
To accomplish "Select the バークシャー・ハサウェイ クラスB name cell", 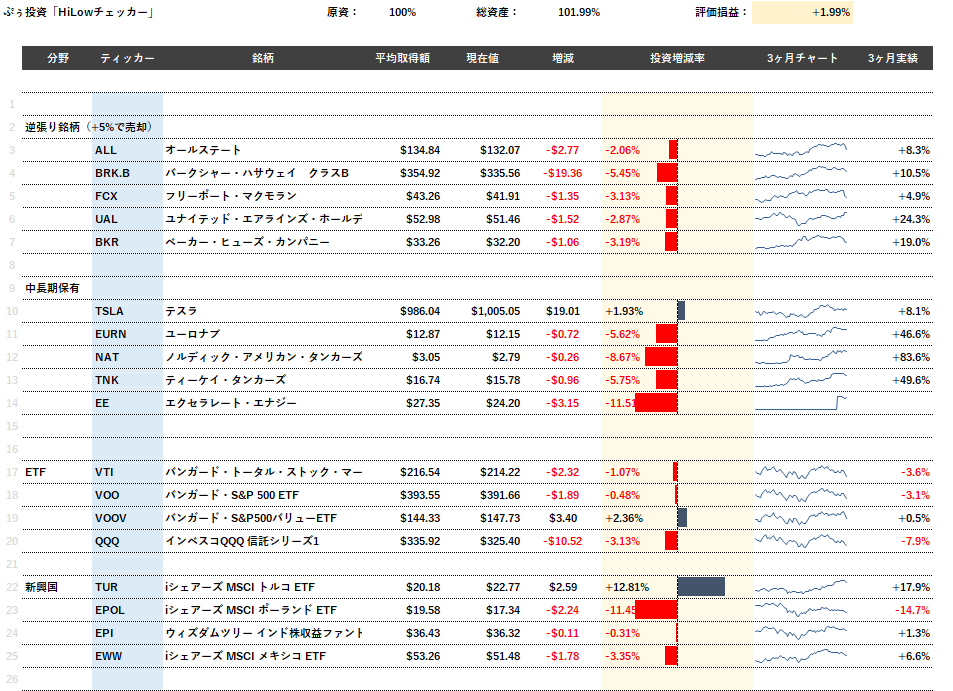I will 257,173.
